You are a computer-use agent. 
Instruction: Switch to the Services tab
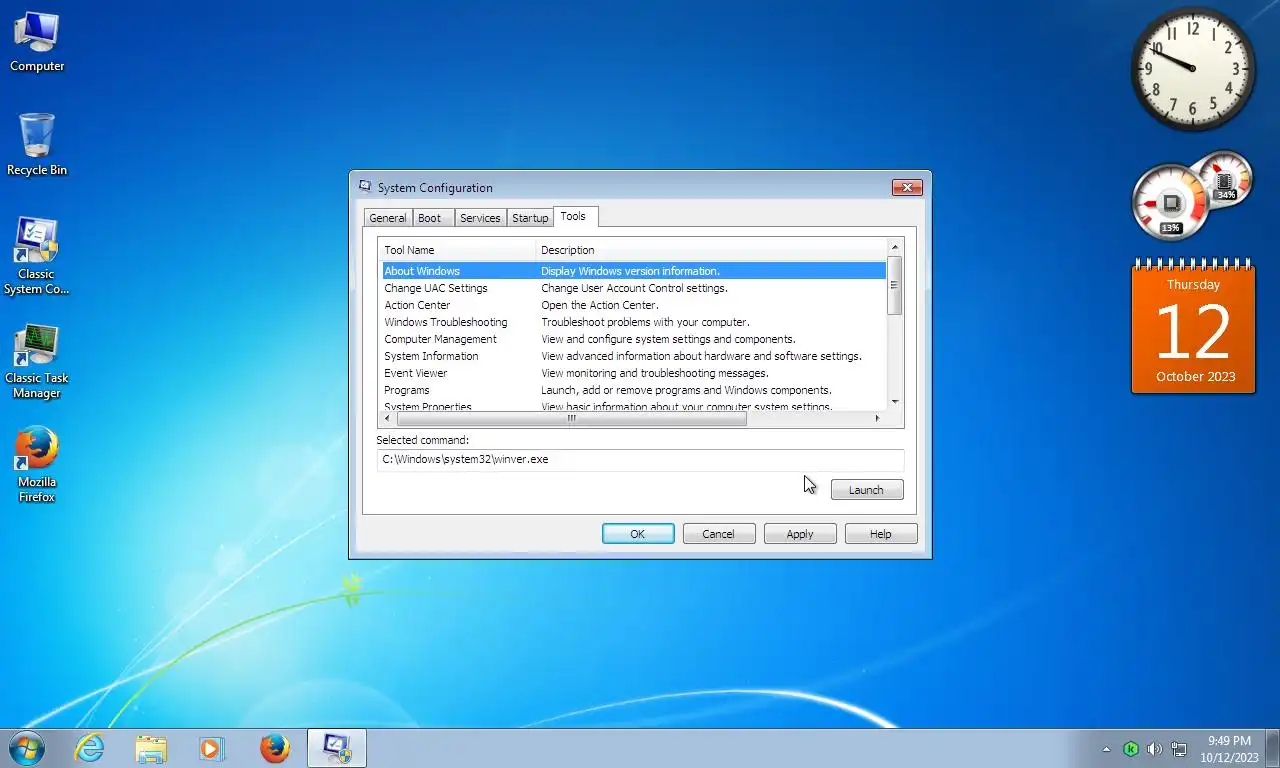click(480, 218)
